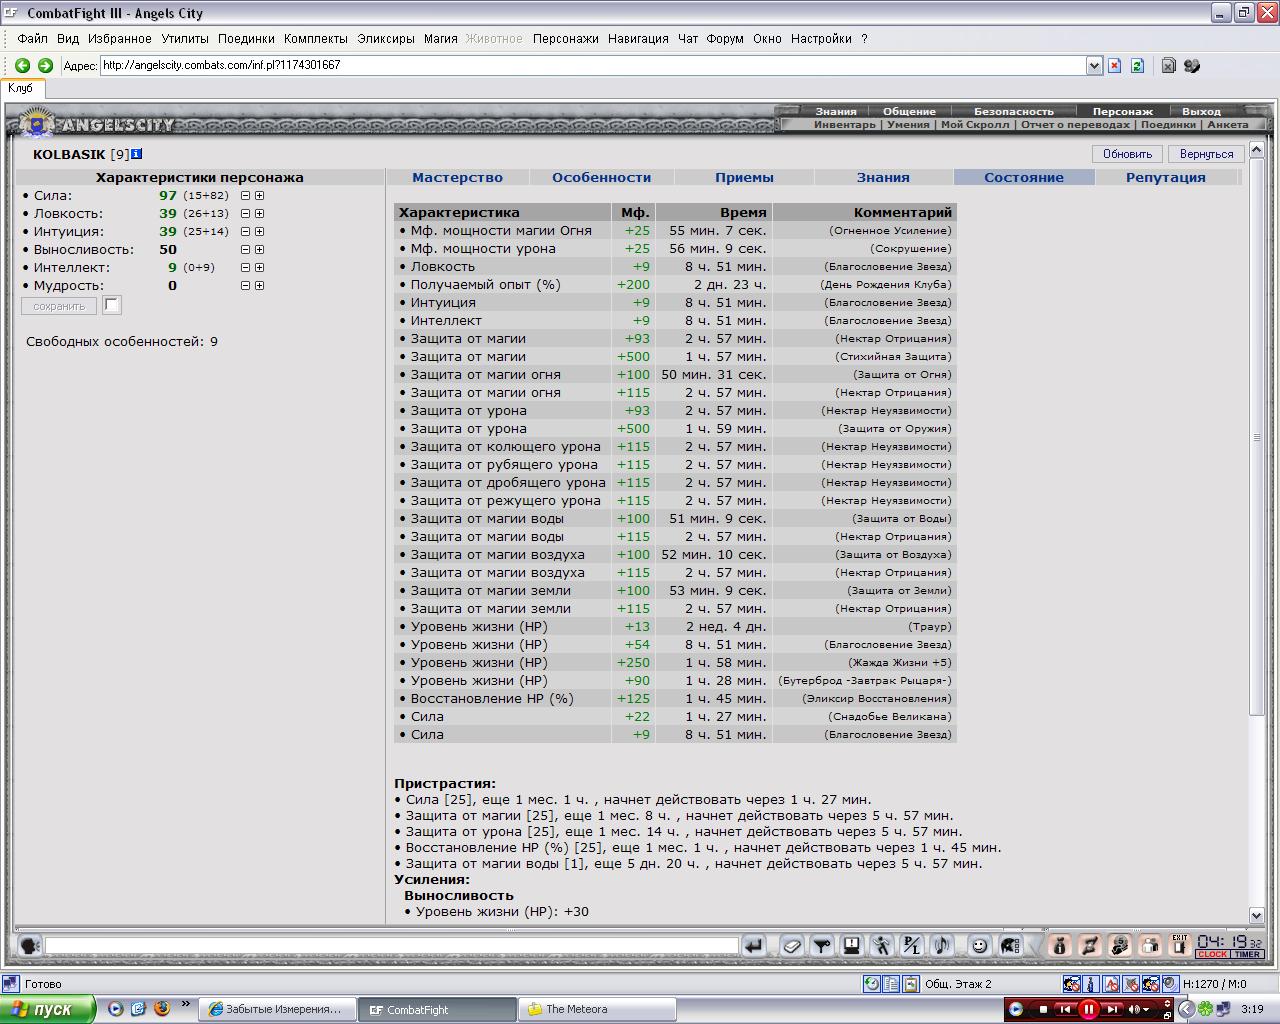Viewport: 1280px width, 1024px height.
Task: Open the Мой Скролл link
Action: pos(975,125)
